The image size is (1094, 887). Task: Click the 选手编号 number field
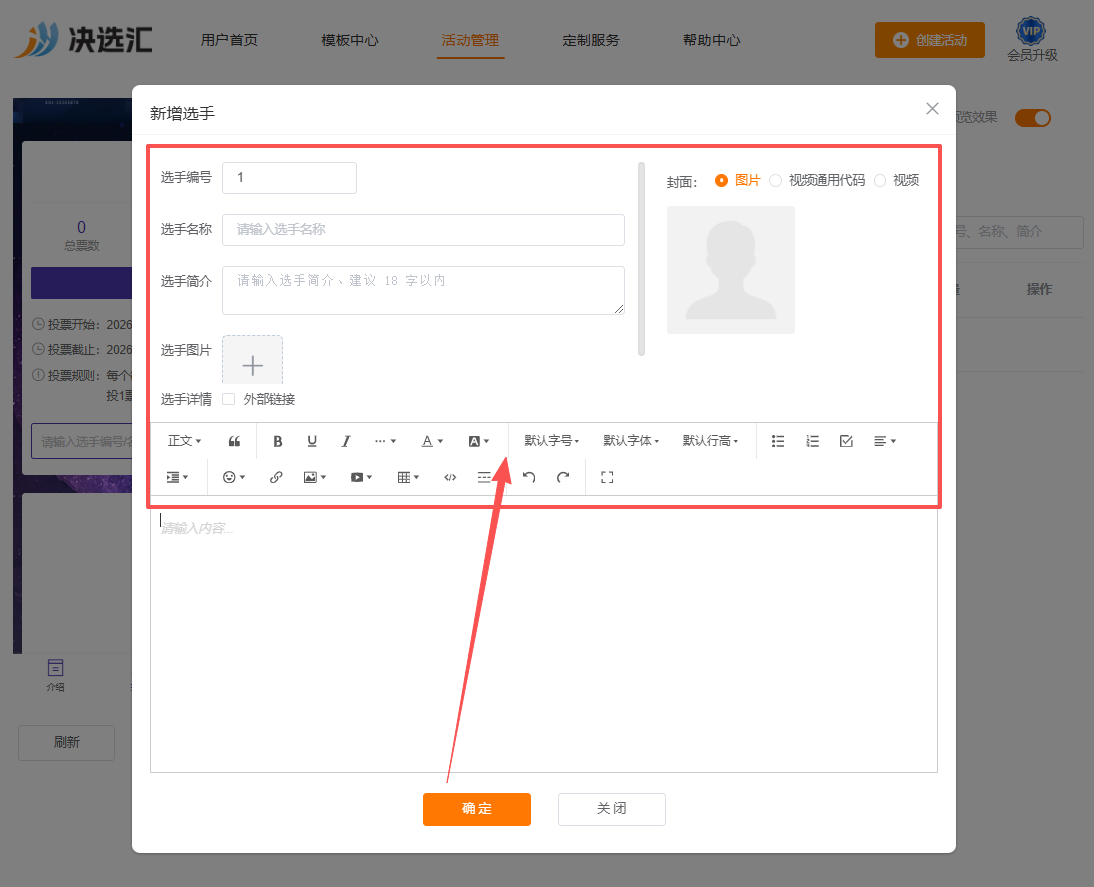290,178
